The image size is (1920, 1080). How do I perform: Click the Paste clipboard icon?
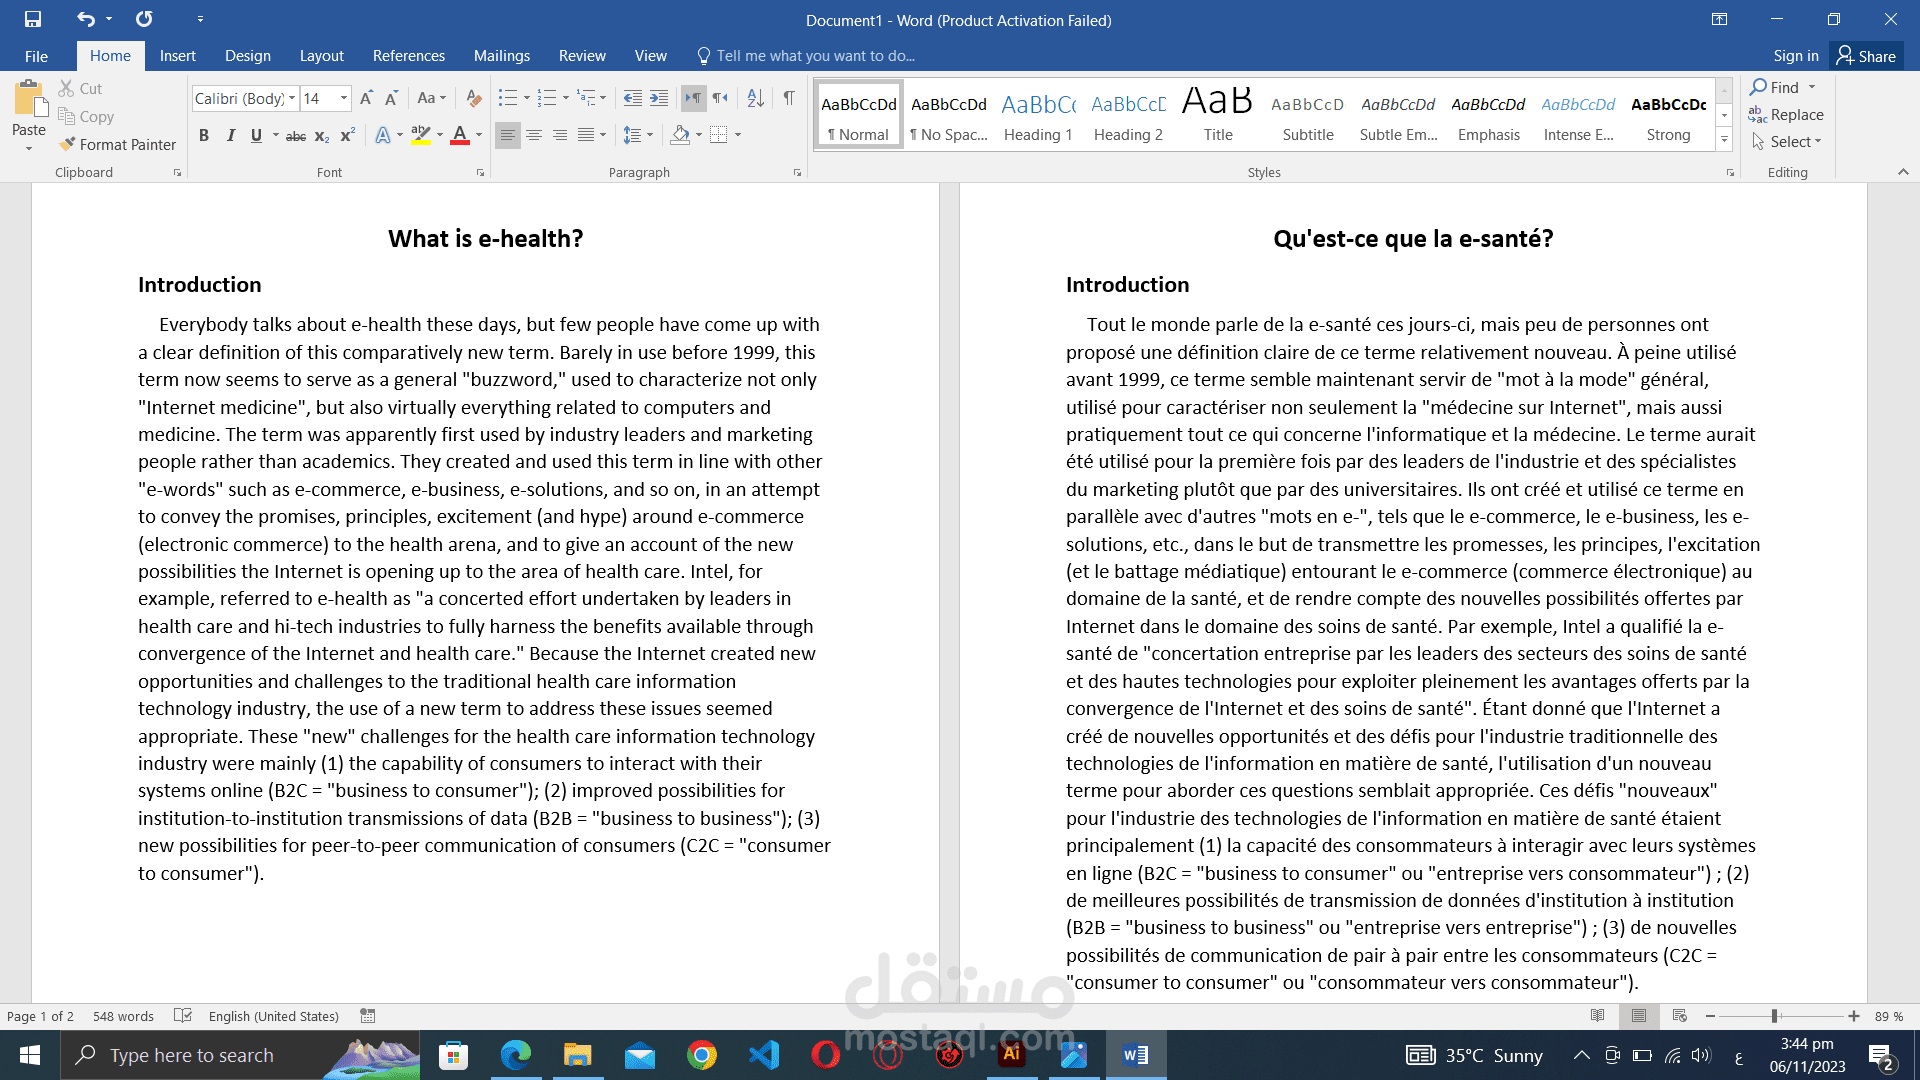click(29, 100)
